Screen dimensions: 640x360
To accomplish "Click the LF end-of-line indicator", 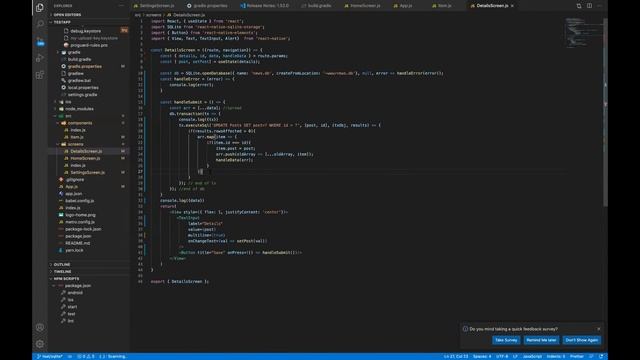I will point(515,356).
